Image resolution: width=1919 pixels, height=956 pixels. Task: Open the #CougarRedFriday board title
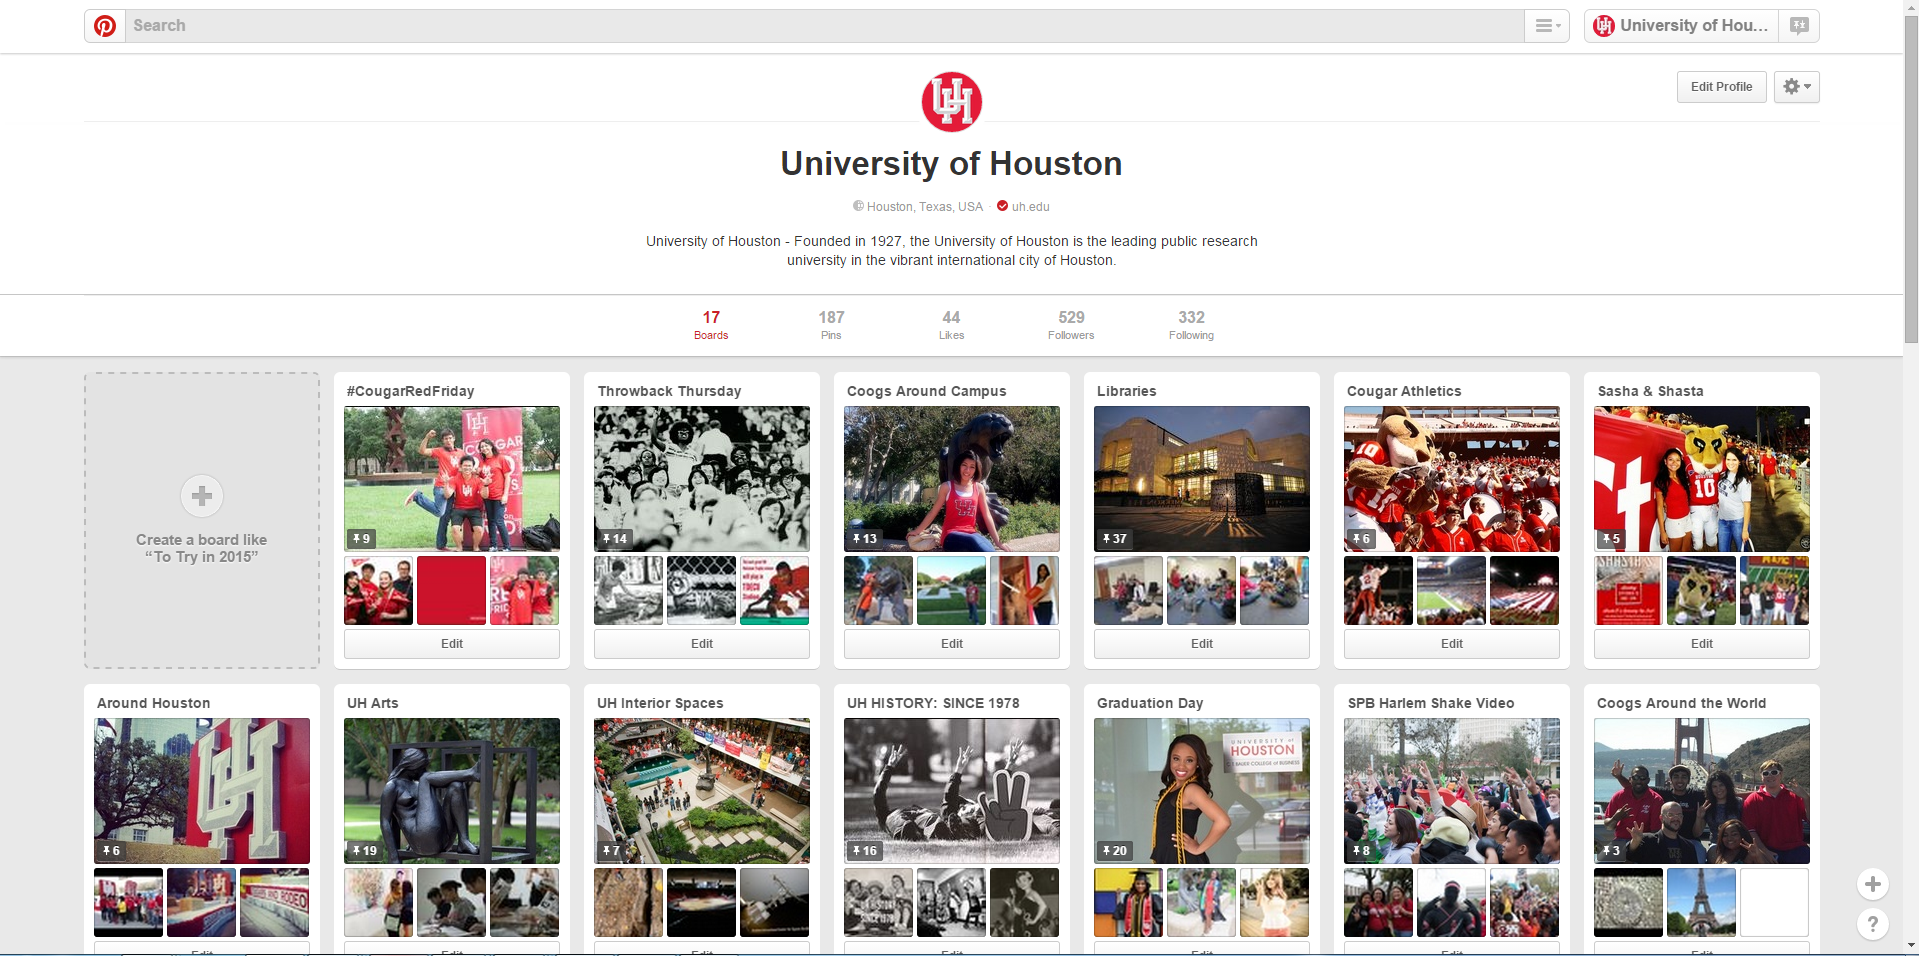click(x=410, y=391)
